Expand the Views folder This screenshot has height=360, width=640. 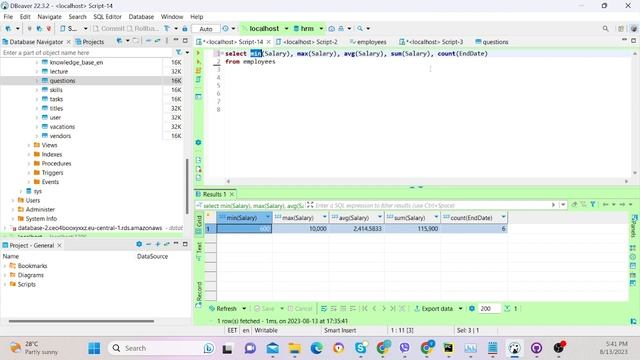(x=29, y=145)
